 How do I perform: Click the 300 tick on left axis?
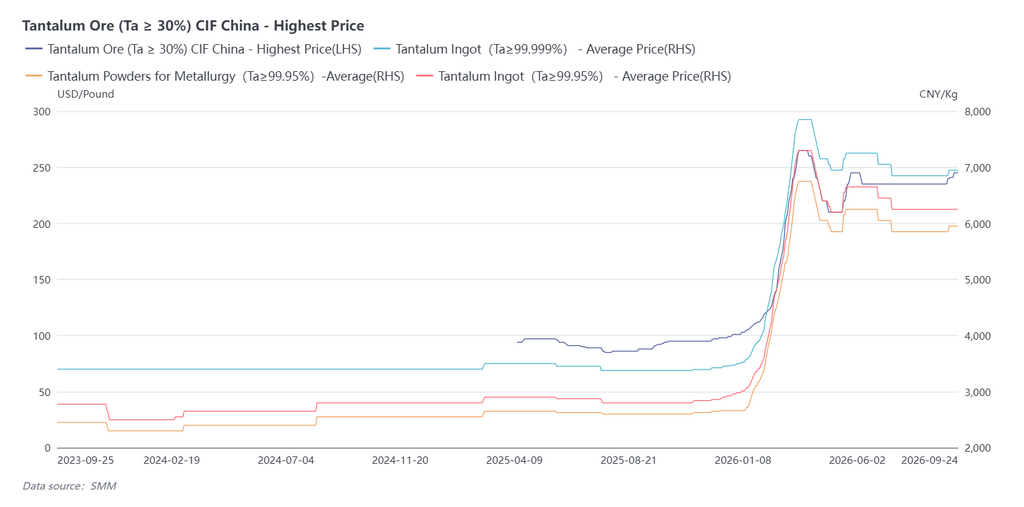coord(42,112)
